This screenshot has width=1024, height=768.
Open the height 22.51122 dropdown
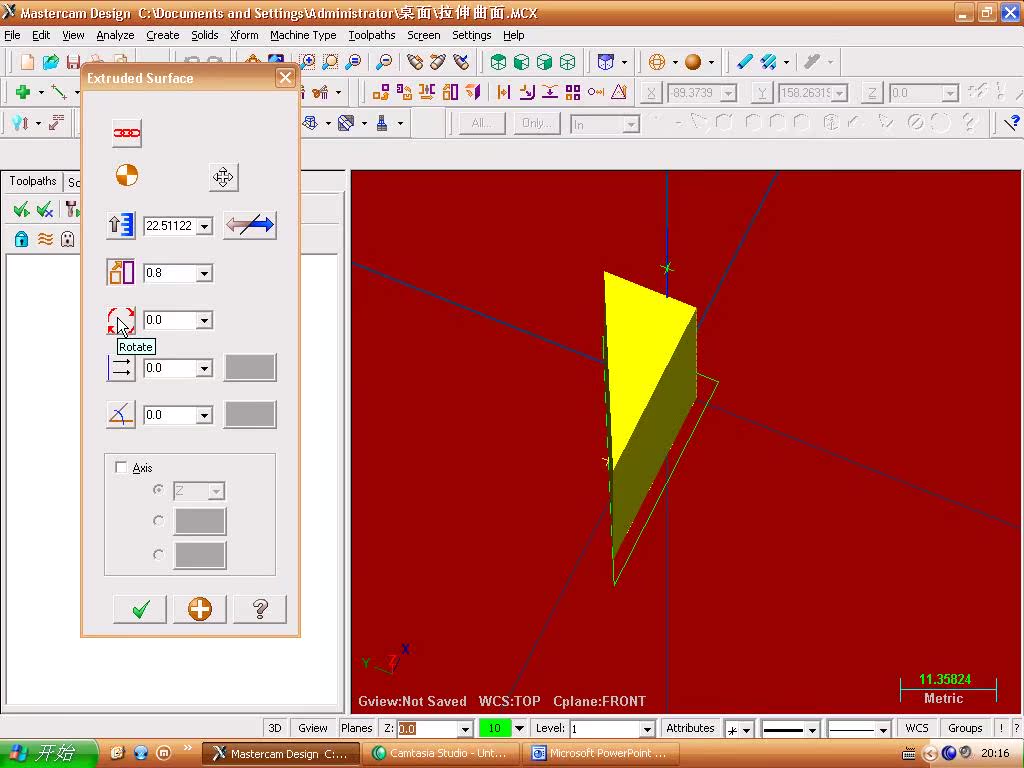click(204, 226)
